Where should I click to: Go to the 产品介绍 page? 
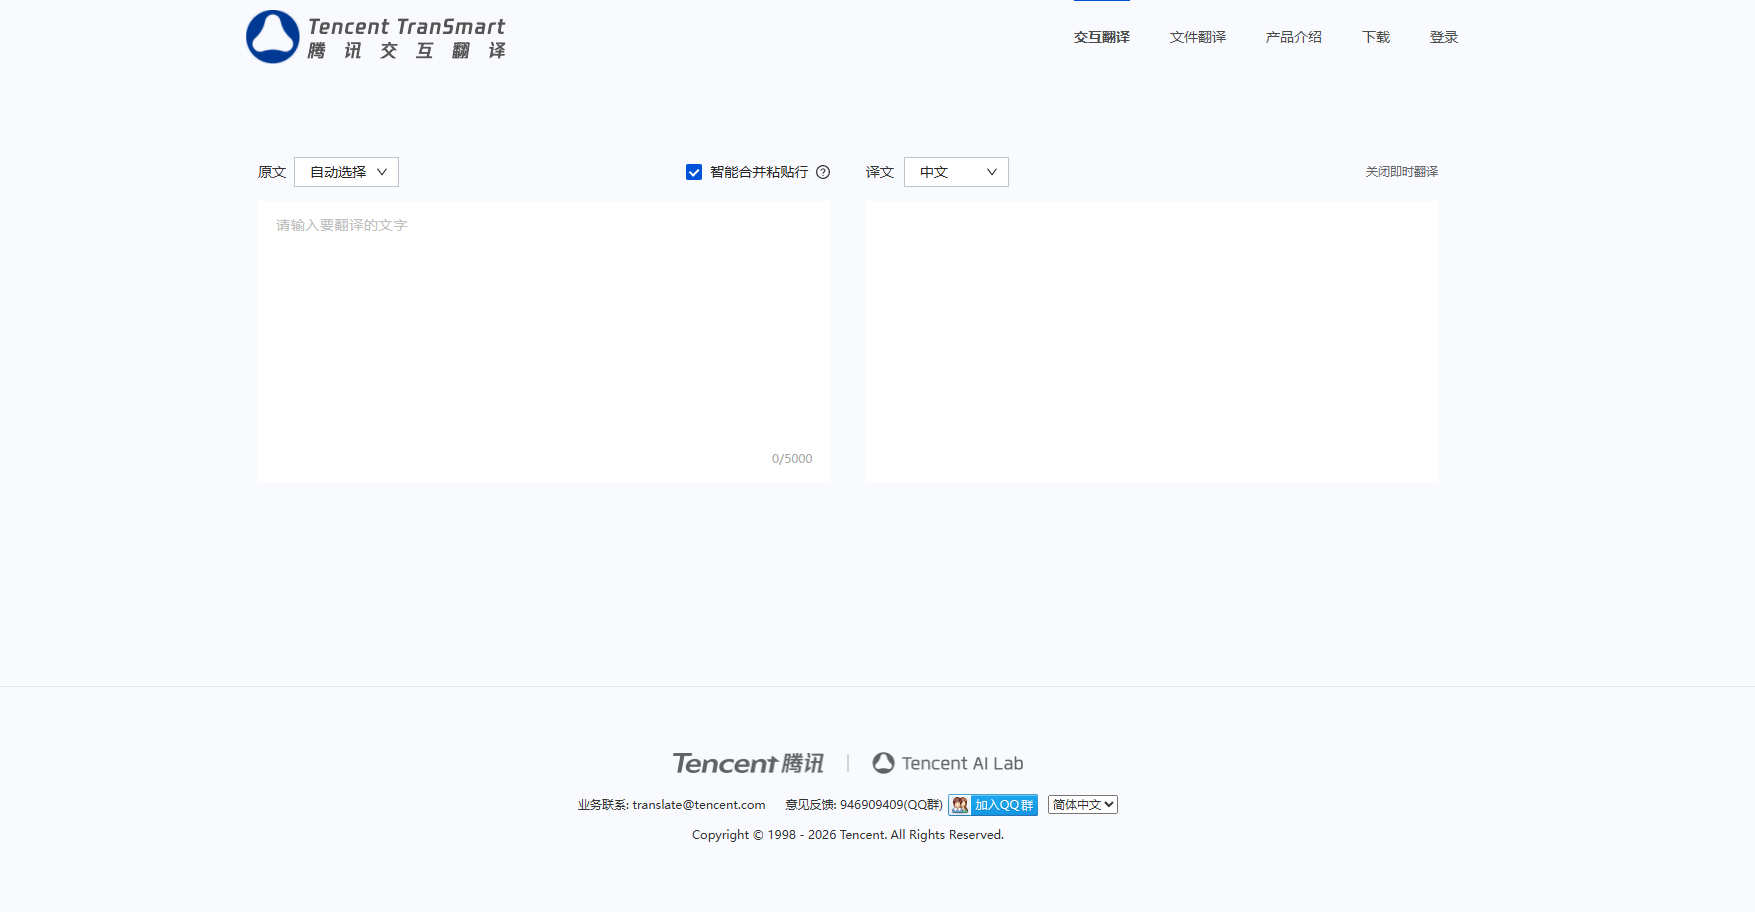[1293, 37]
